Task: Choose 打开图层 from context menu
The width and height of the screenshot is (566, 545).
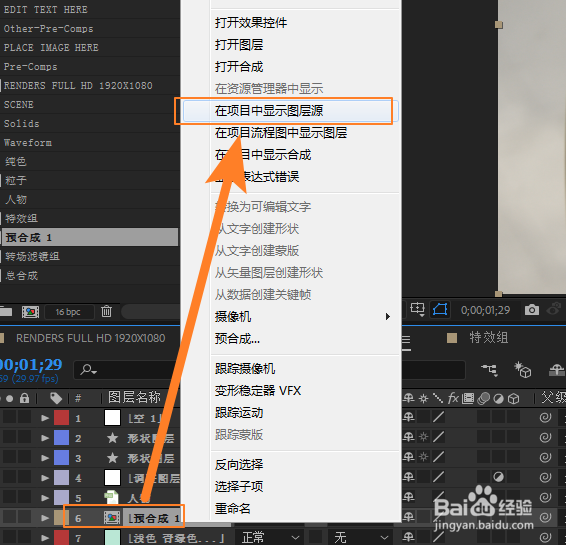Action: coord(239,45)
